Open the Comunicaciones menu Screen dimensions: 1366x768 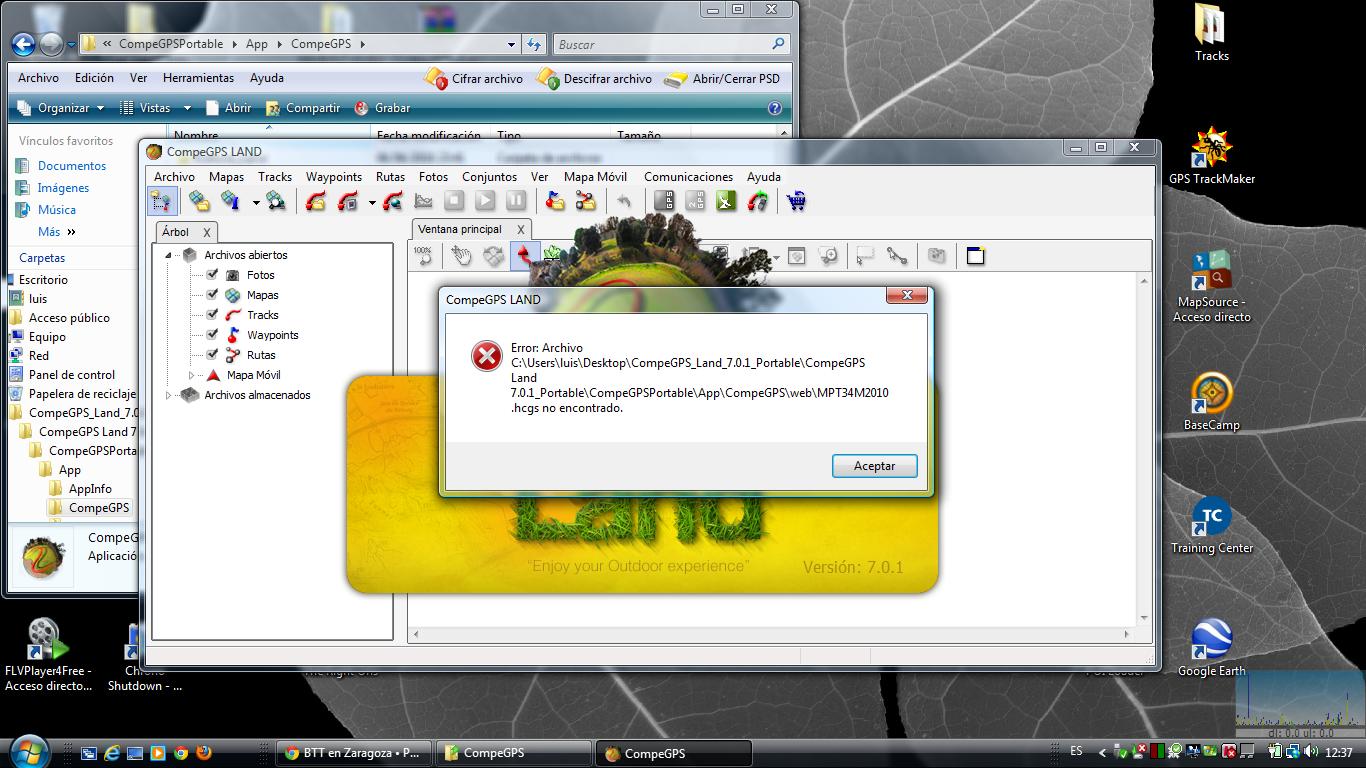pyautogui.click(x=688, y=177)
